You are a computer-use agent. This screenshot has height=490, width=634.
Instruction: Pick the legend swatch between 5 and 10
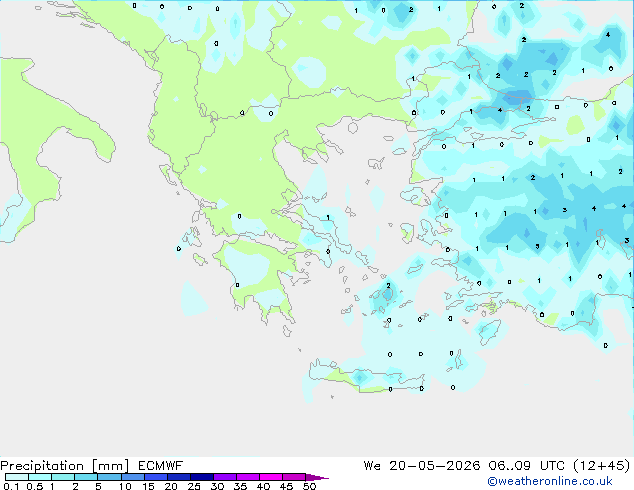pyautogui.click(x=109, y=477)
